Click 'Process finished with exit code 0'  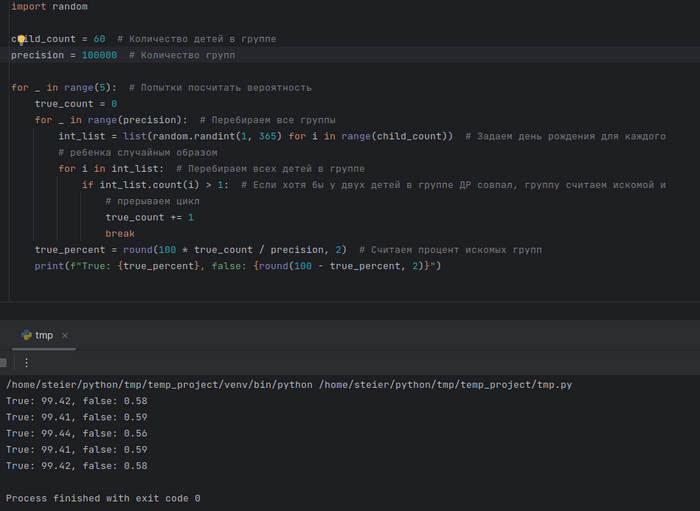103,498
